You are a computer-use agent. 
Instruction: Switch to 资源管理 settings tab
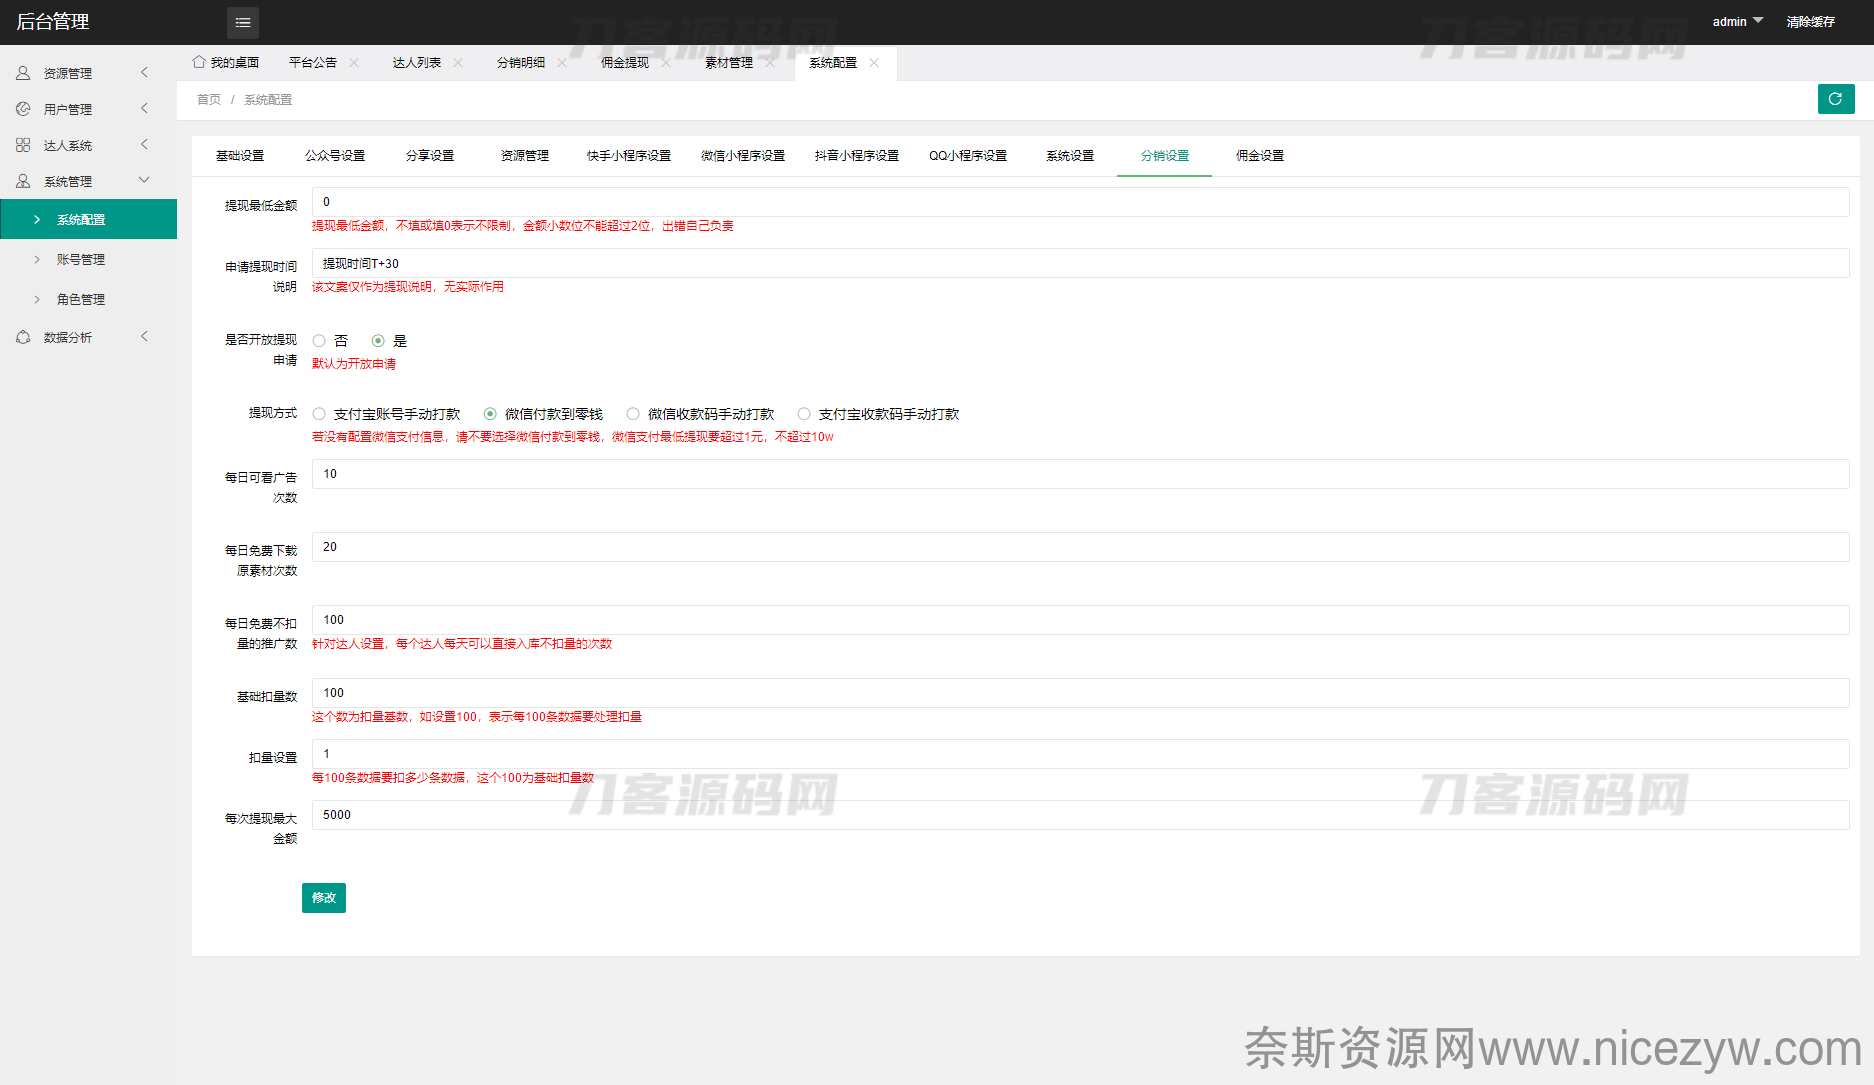525,156
